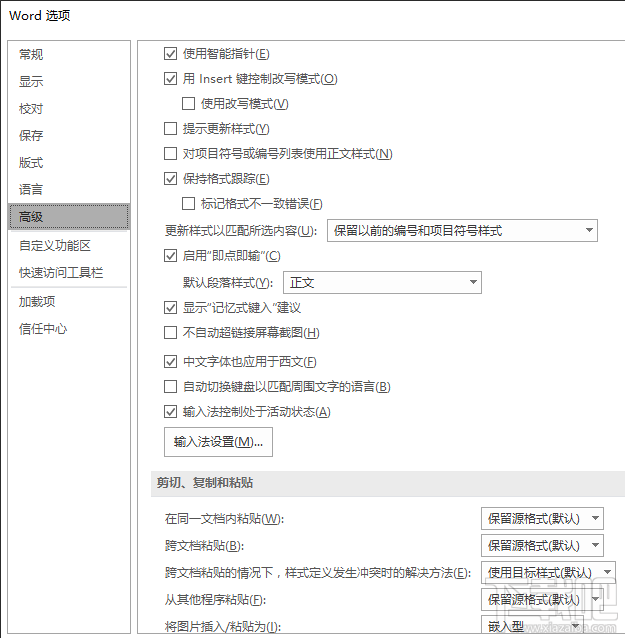The height and width of the screenshot is (638, 625).
Task: Expand the 默认段落样式 dropdown
Action: 382,283
